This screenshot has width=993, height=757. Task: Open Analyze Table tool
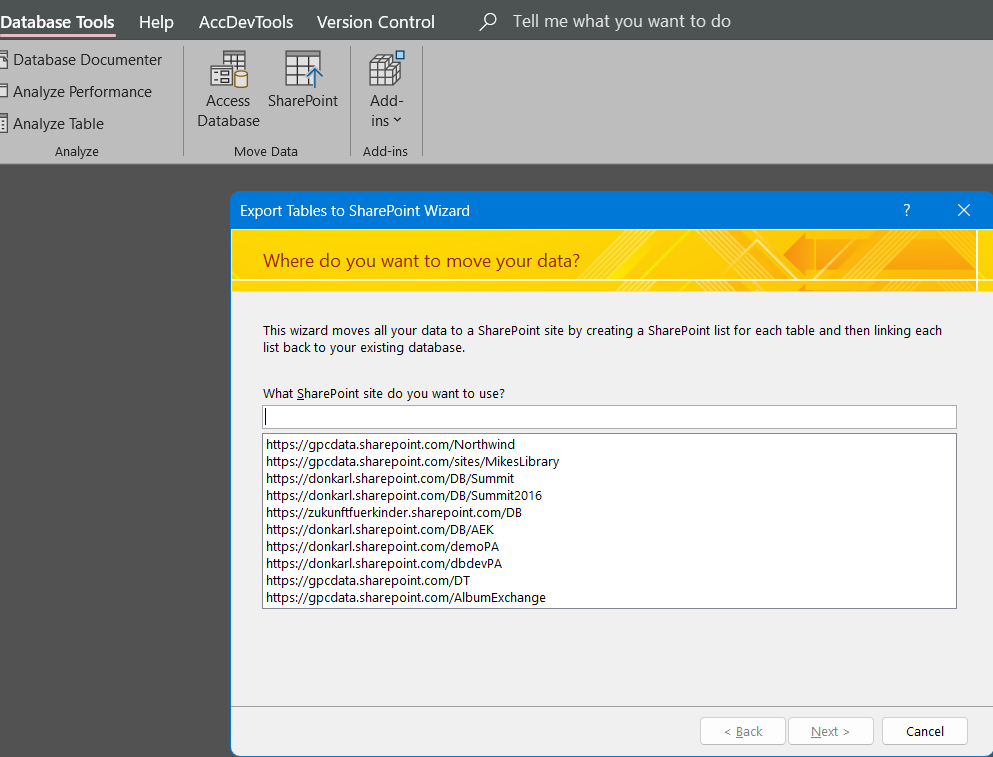click(52, 124)
